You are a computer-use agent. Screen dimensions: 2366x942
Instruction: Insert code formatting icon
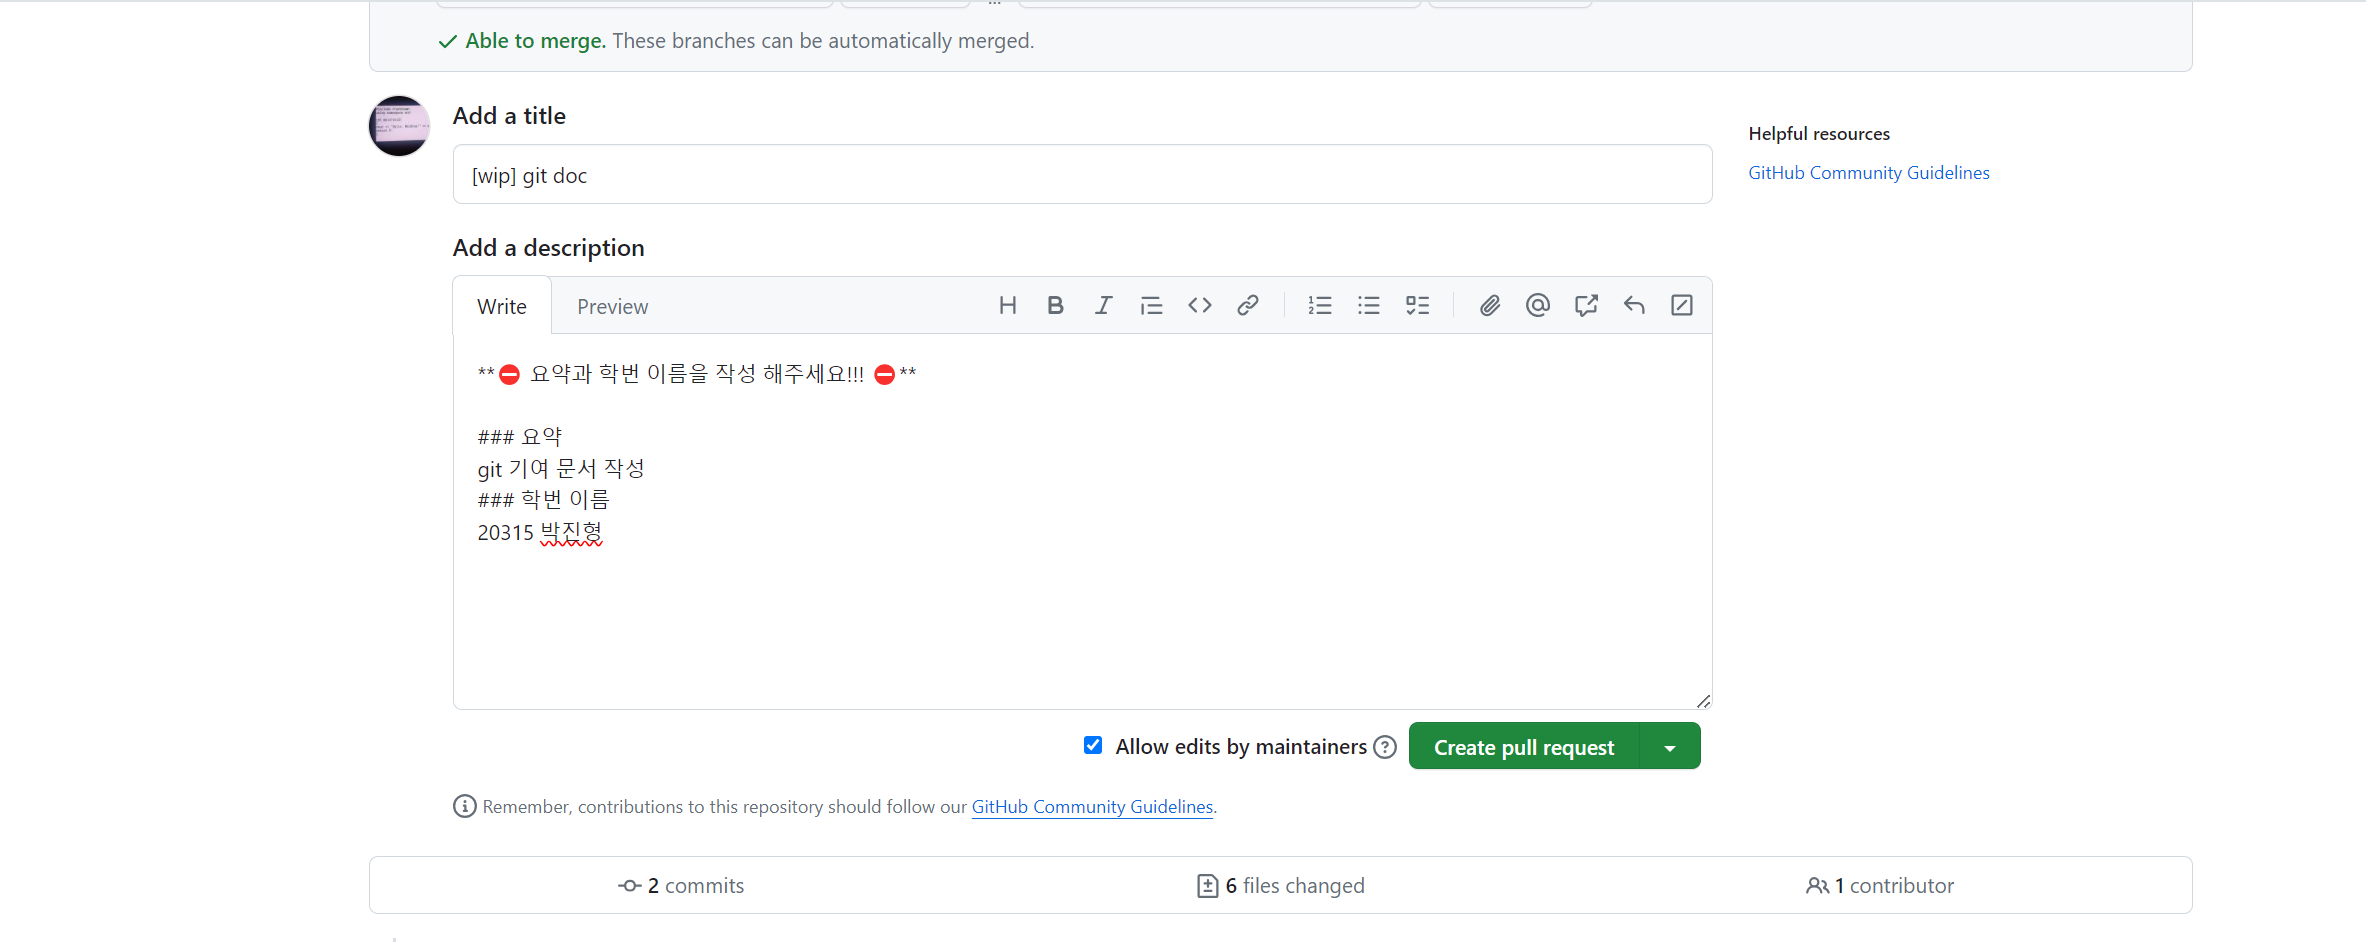(x=1199, y=306)
